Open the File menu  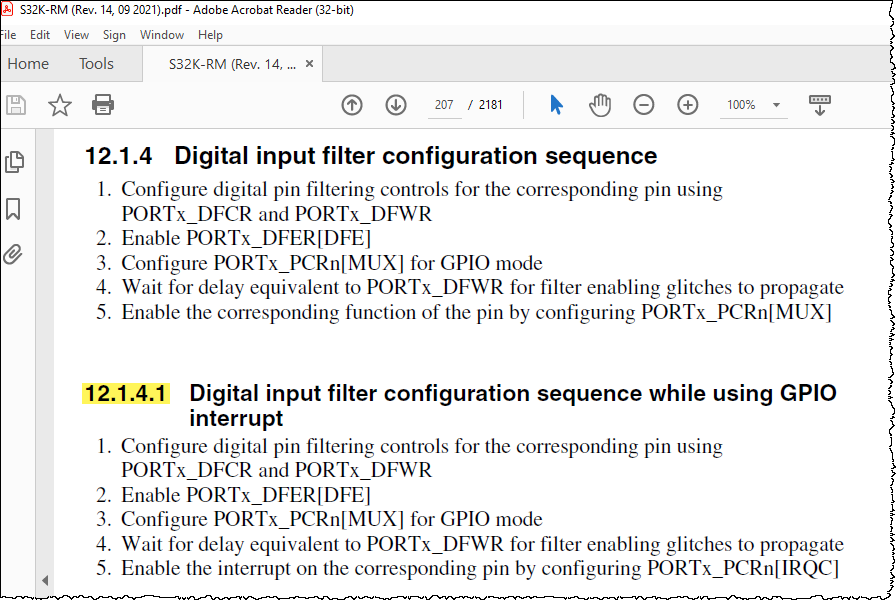9,34
